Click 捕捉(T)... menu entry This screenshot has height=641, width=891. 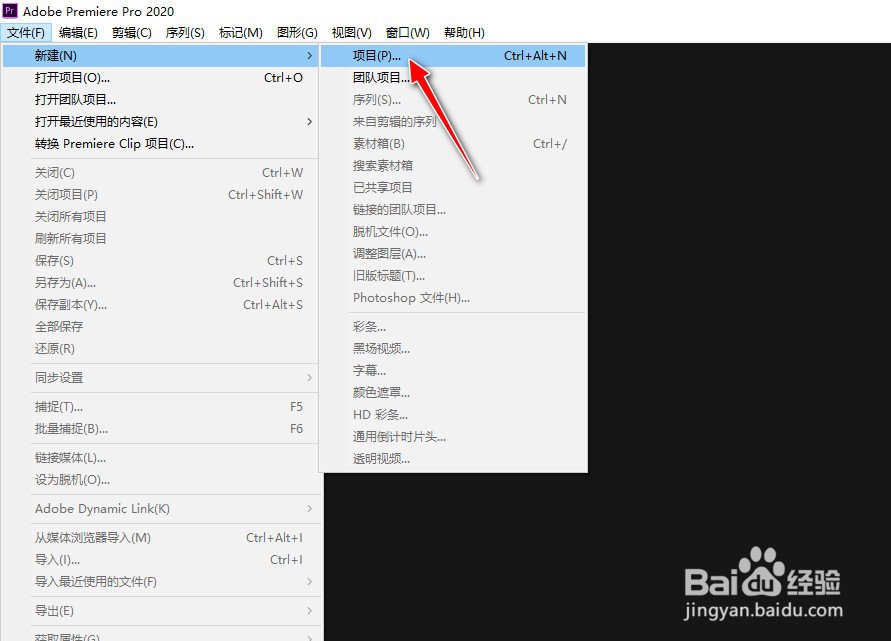(160, 407)
